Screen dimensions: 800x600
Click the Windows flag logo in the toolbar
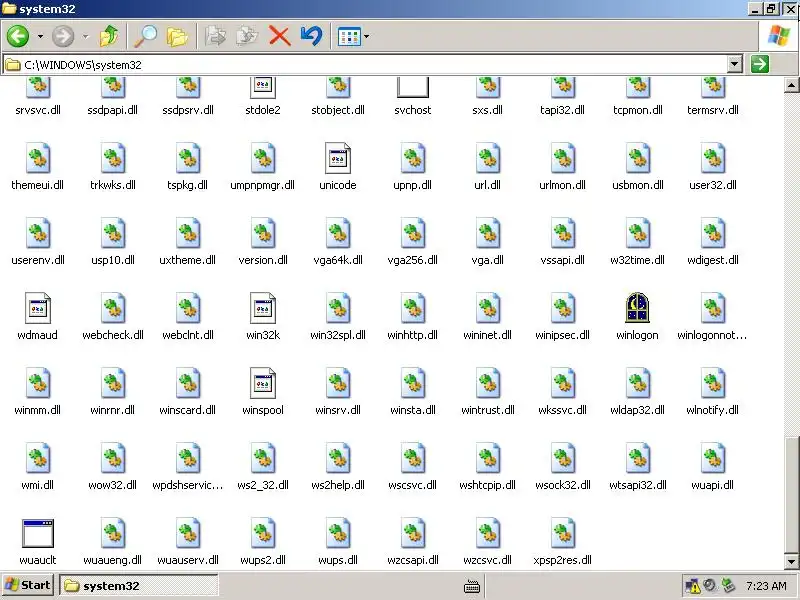779,36
